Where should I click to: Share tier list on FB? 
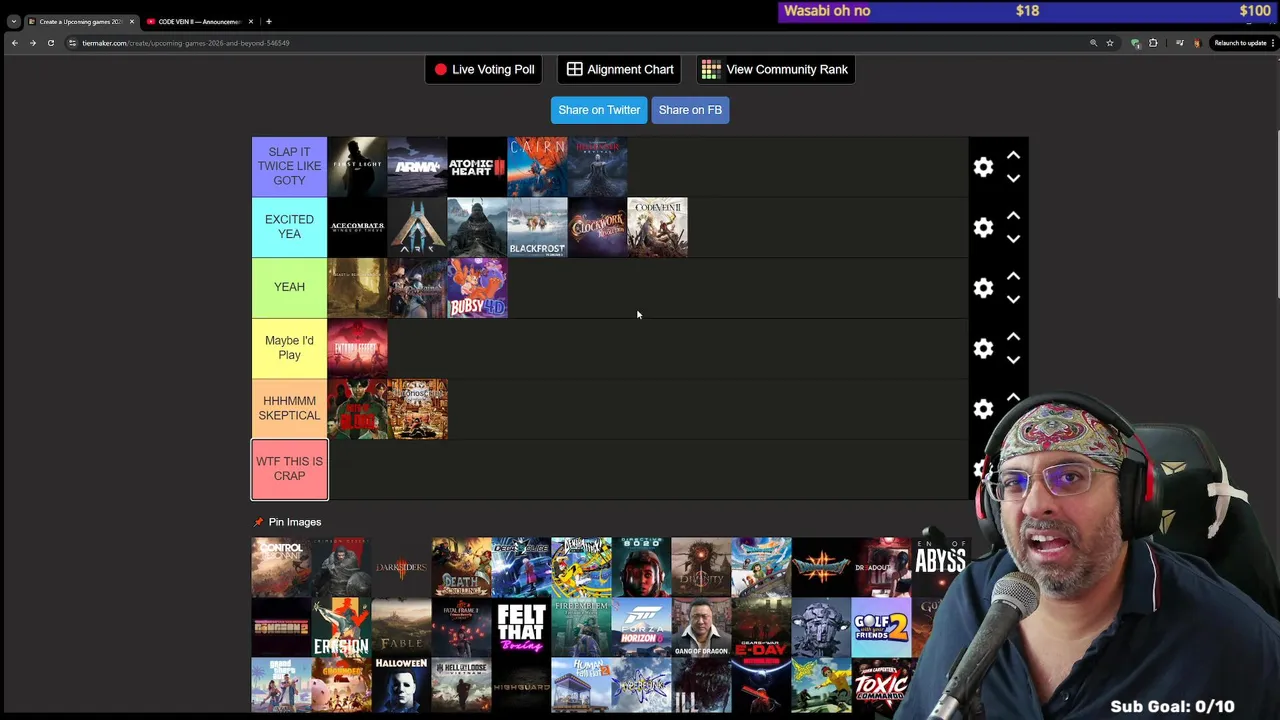pyautogui.click(x=690, y=110)
